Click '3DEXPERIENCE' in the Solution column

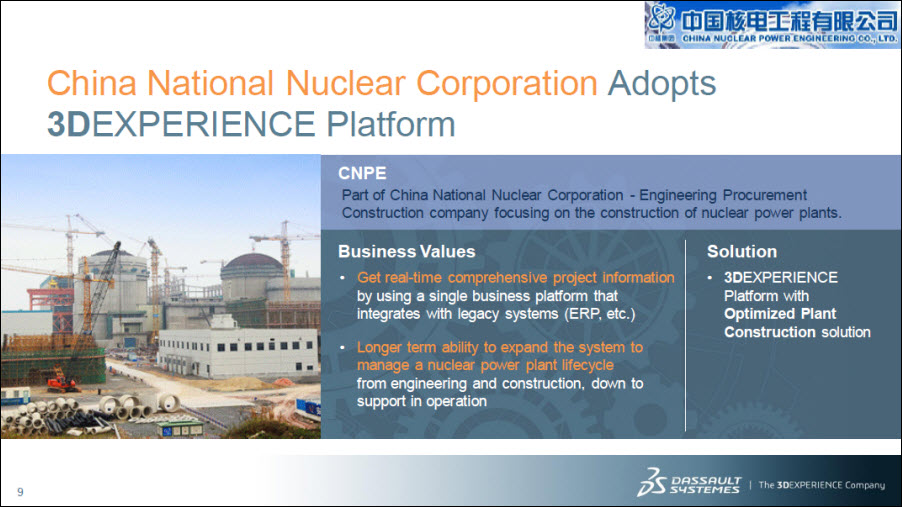coord(781,277)
